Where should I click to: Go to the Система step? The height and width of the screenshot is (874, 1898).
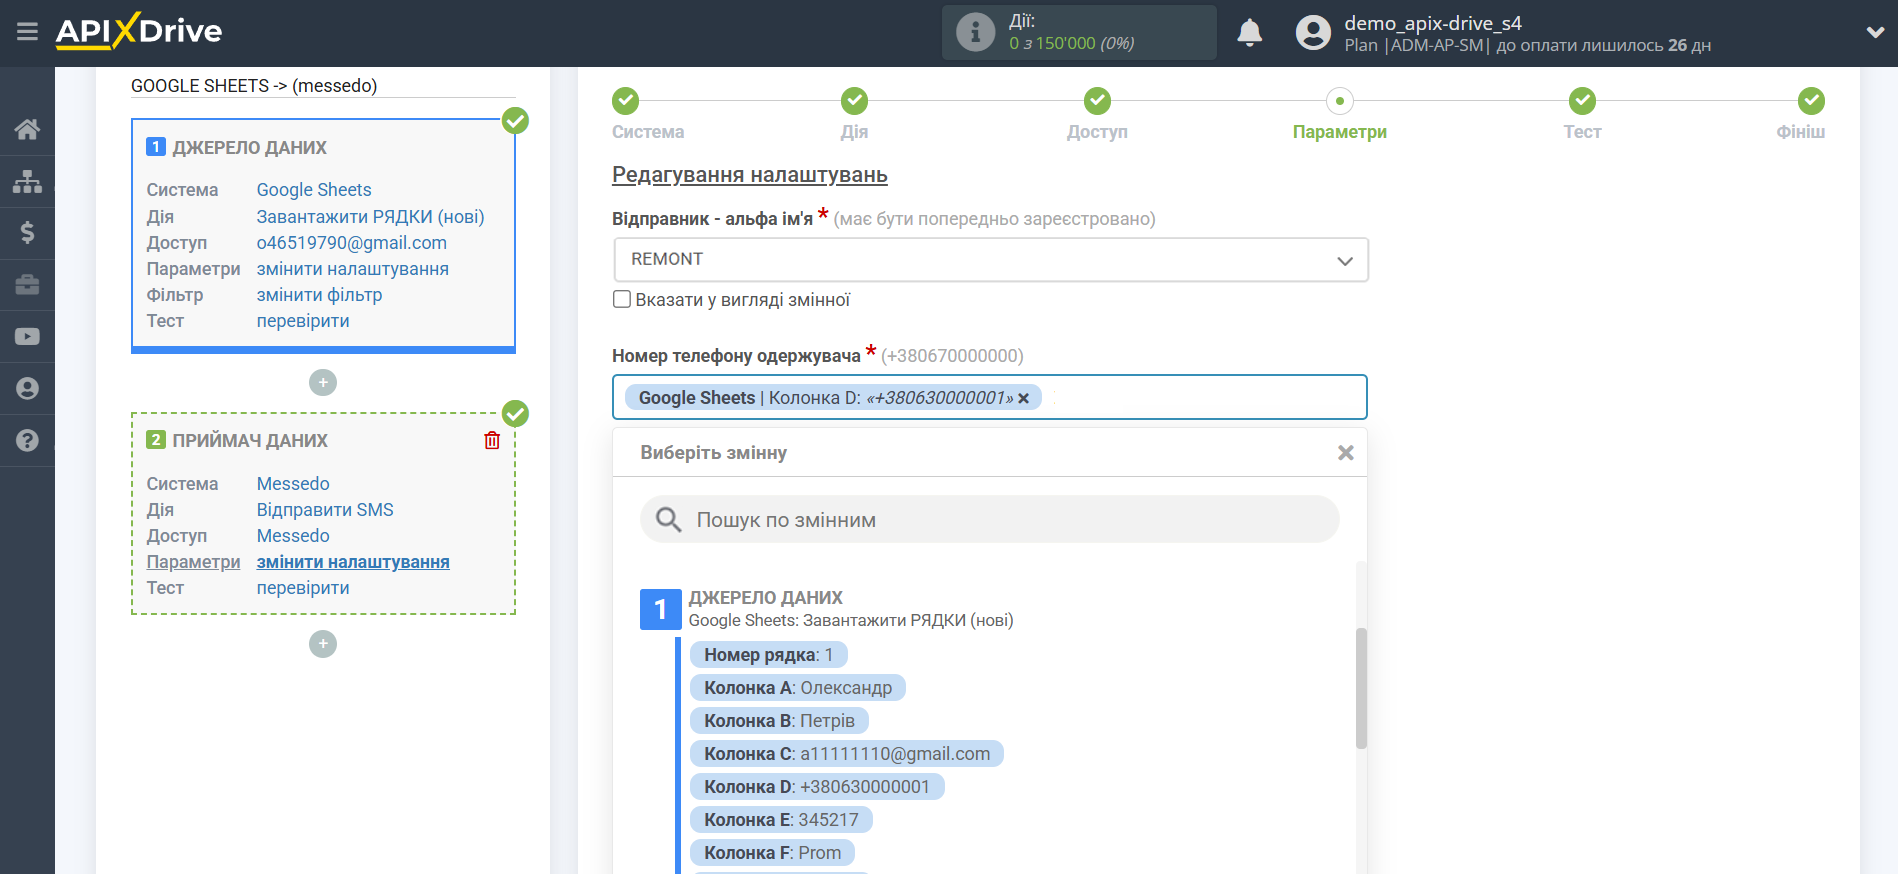(647, 115)
